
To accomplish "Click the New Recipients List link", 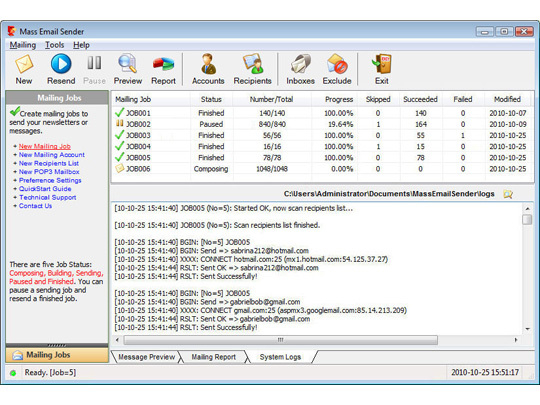I will (49, 163).
